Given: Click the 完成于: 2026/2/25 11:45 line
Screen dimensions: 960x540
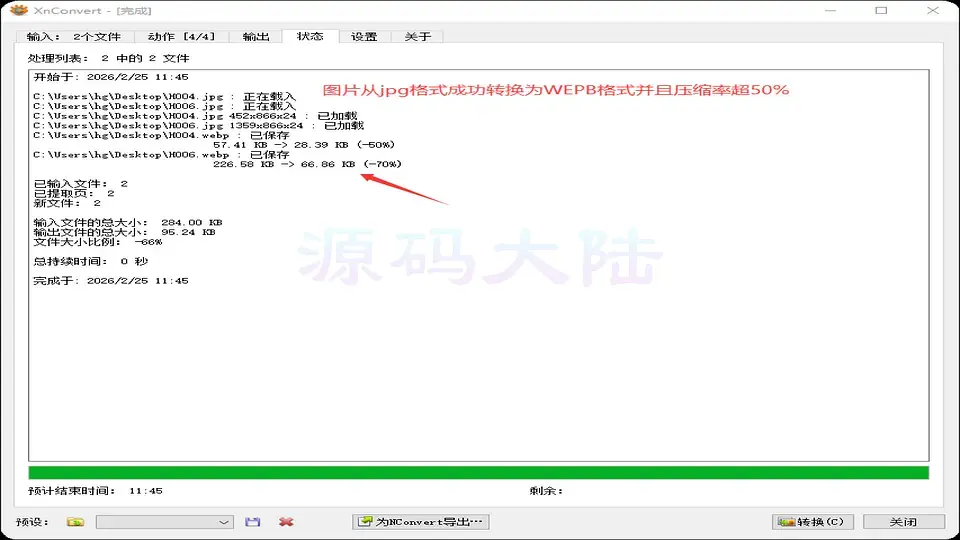Looking at the screenshot, I should pos(111,281).
